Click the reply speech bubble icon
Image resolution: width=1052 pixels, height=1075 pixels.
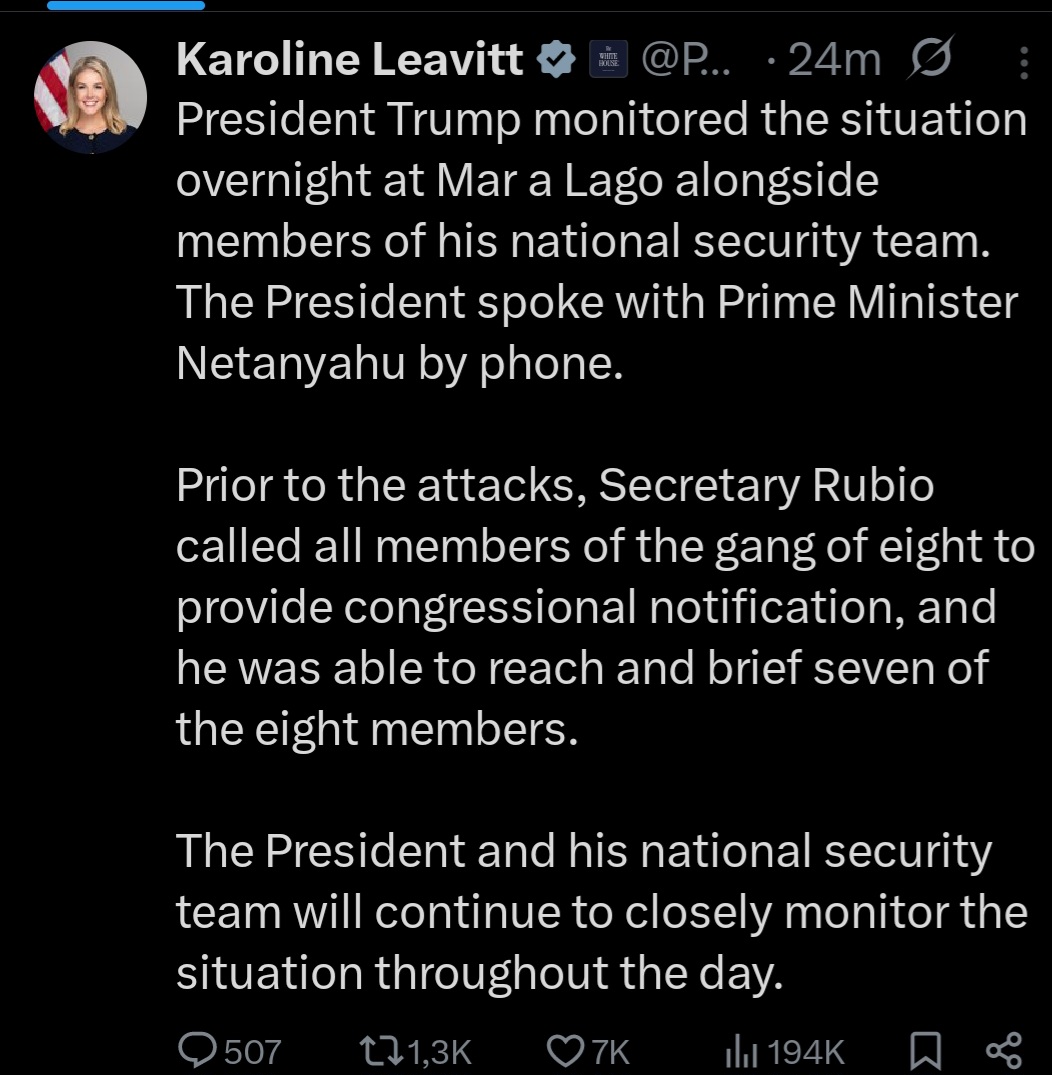click(196, 1050)
